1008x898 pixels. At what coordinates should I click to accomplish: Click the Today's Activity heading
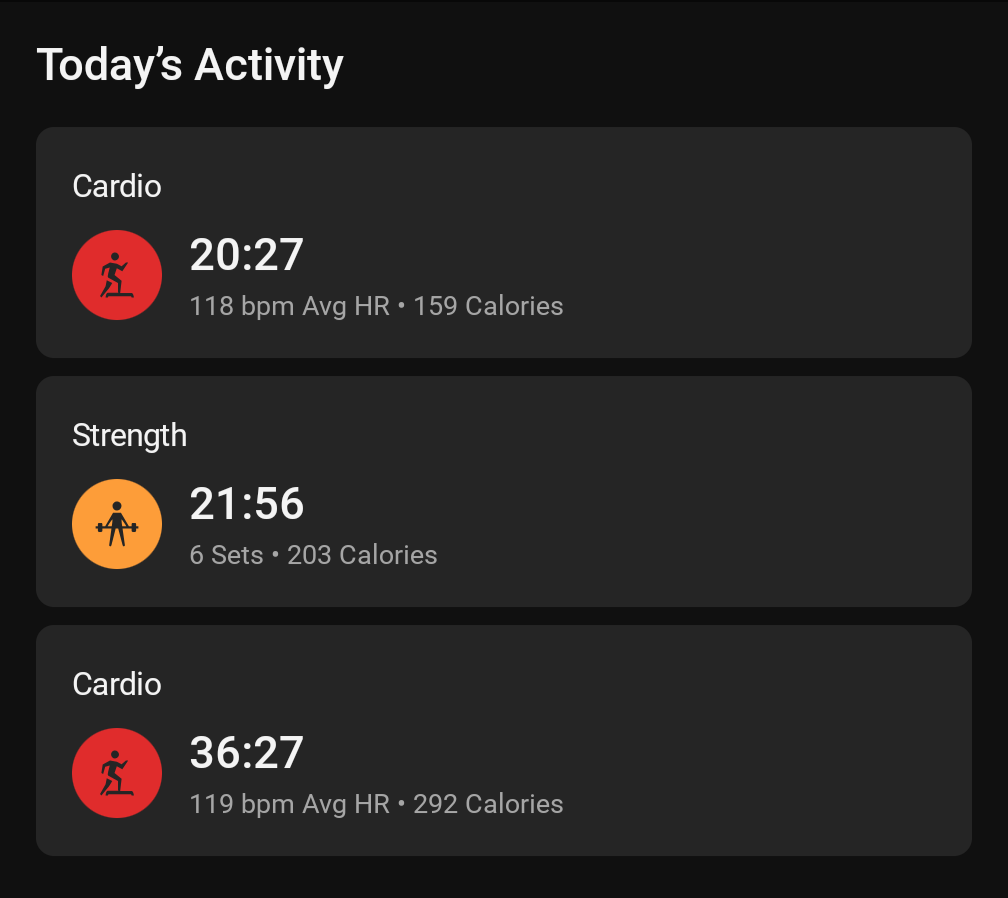click(190, 65)
